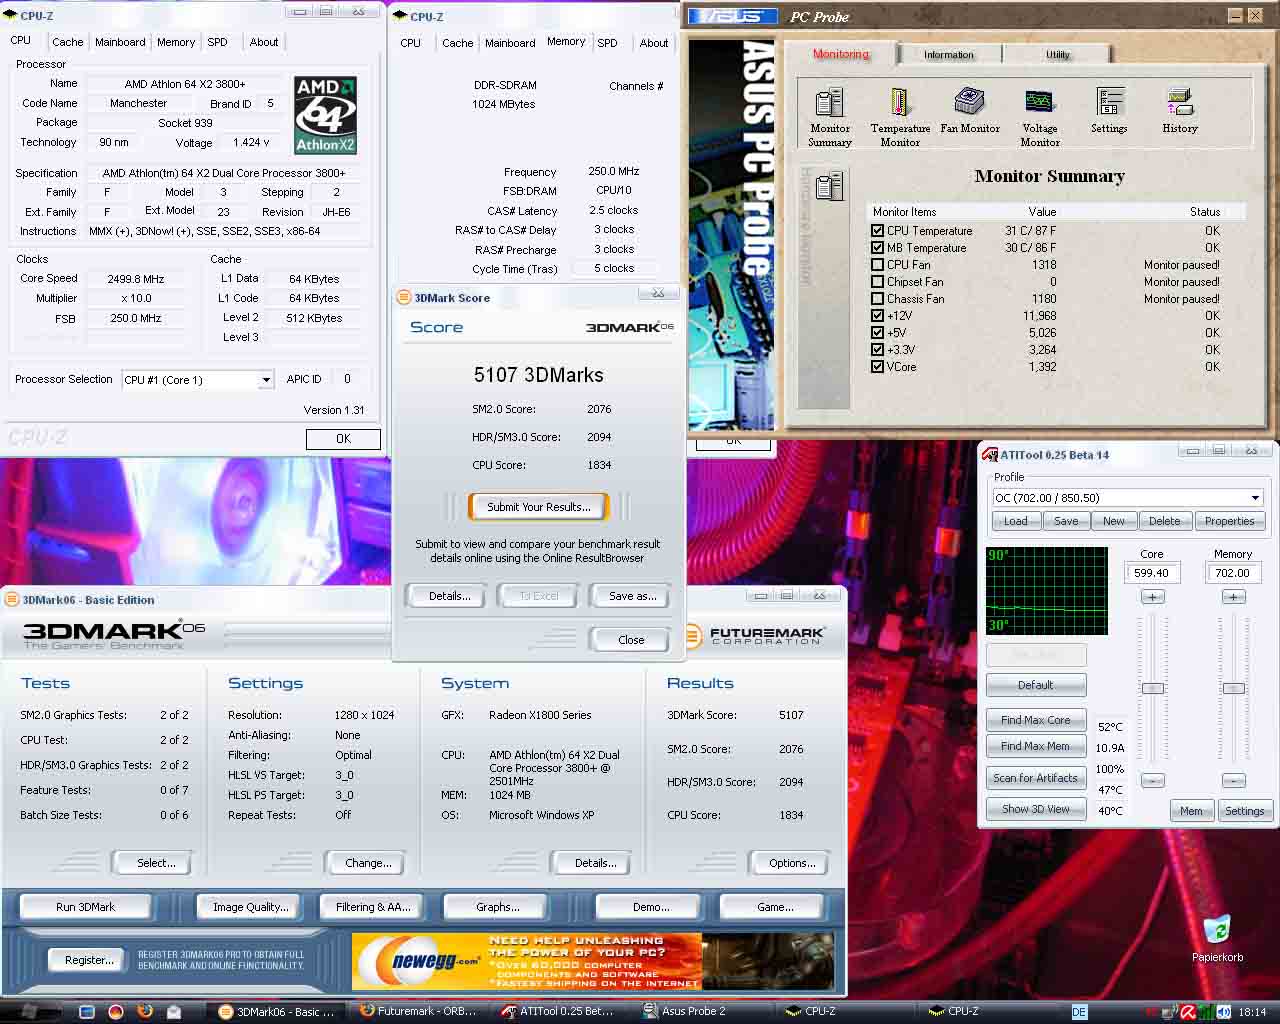Screen dimensions: 1280x1024
Task: Toggle MB Temperature monitor checkbox
Action: click(x=877, y=248)
